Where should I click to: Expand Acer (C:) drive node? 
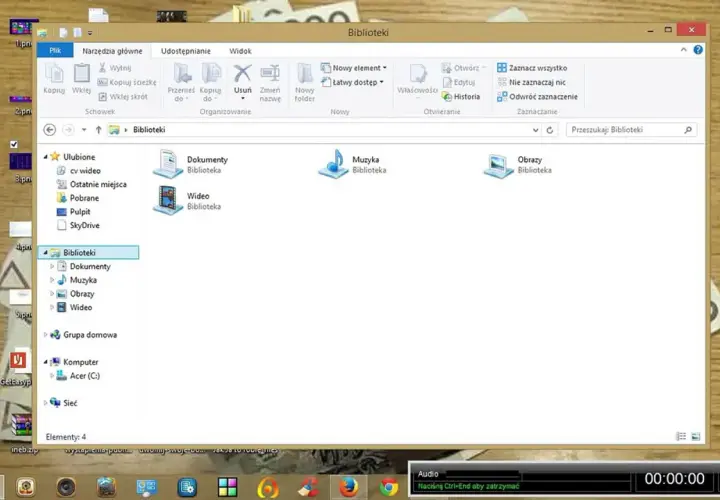pyautogui.click(x=52, y=376)
